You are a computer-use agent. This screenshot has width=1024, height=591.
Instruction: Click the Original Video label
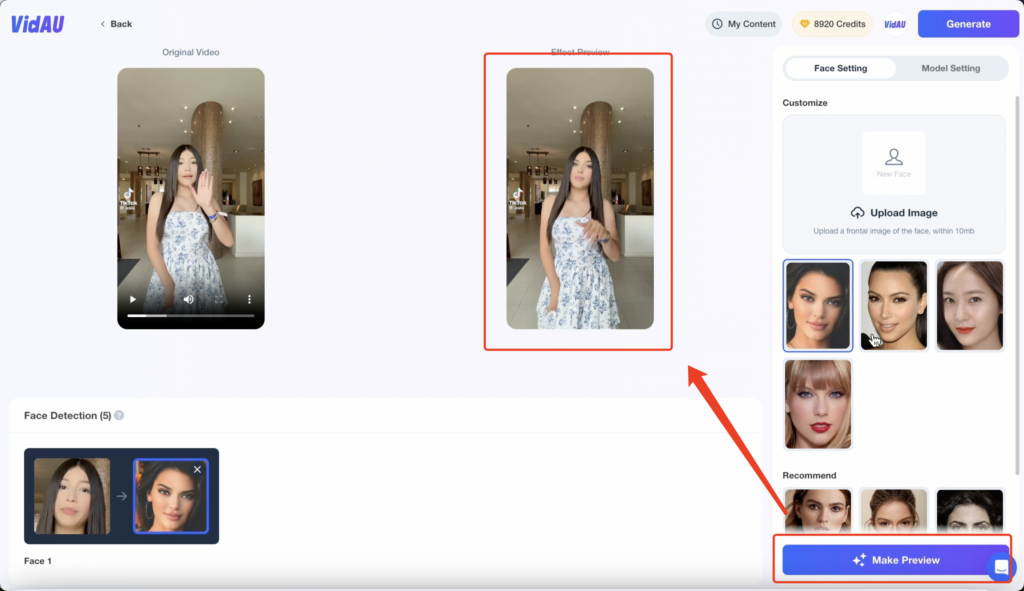pyautogui.click(x=191, y=52)
